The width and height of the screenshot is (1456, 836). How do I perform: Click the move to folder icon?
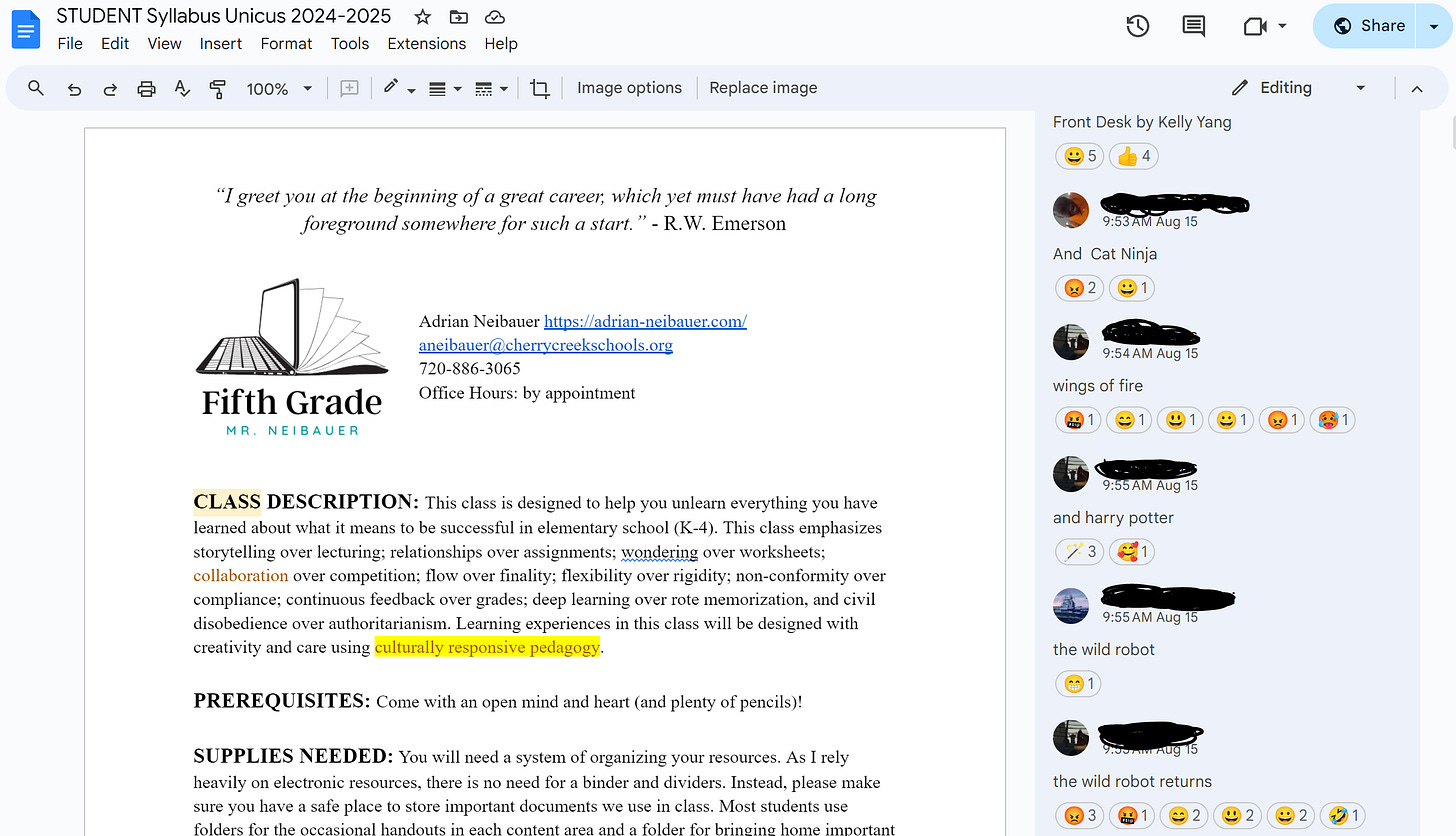pyautogui.click(x=458, y=16)
